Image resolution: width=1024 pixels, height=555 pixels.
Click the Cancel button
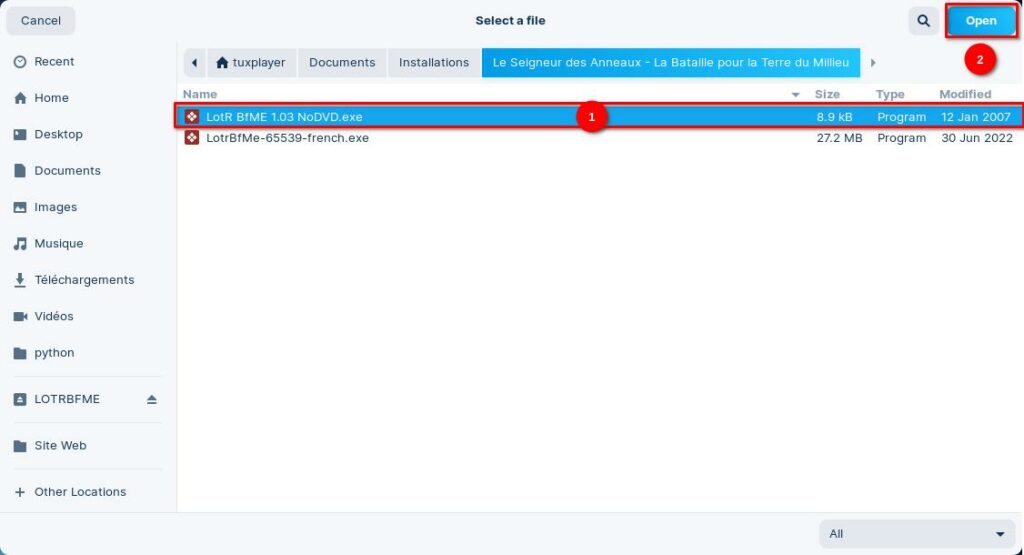click(x=41, y=21)
